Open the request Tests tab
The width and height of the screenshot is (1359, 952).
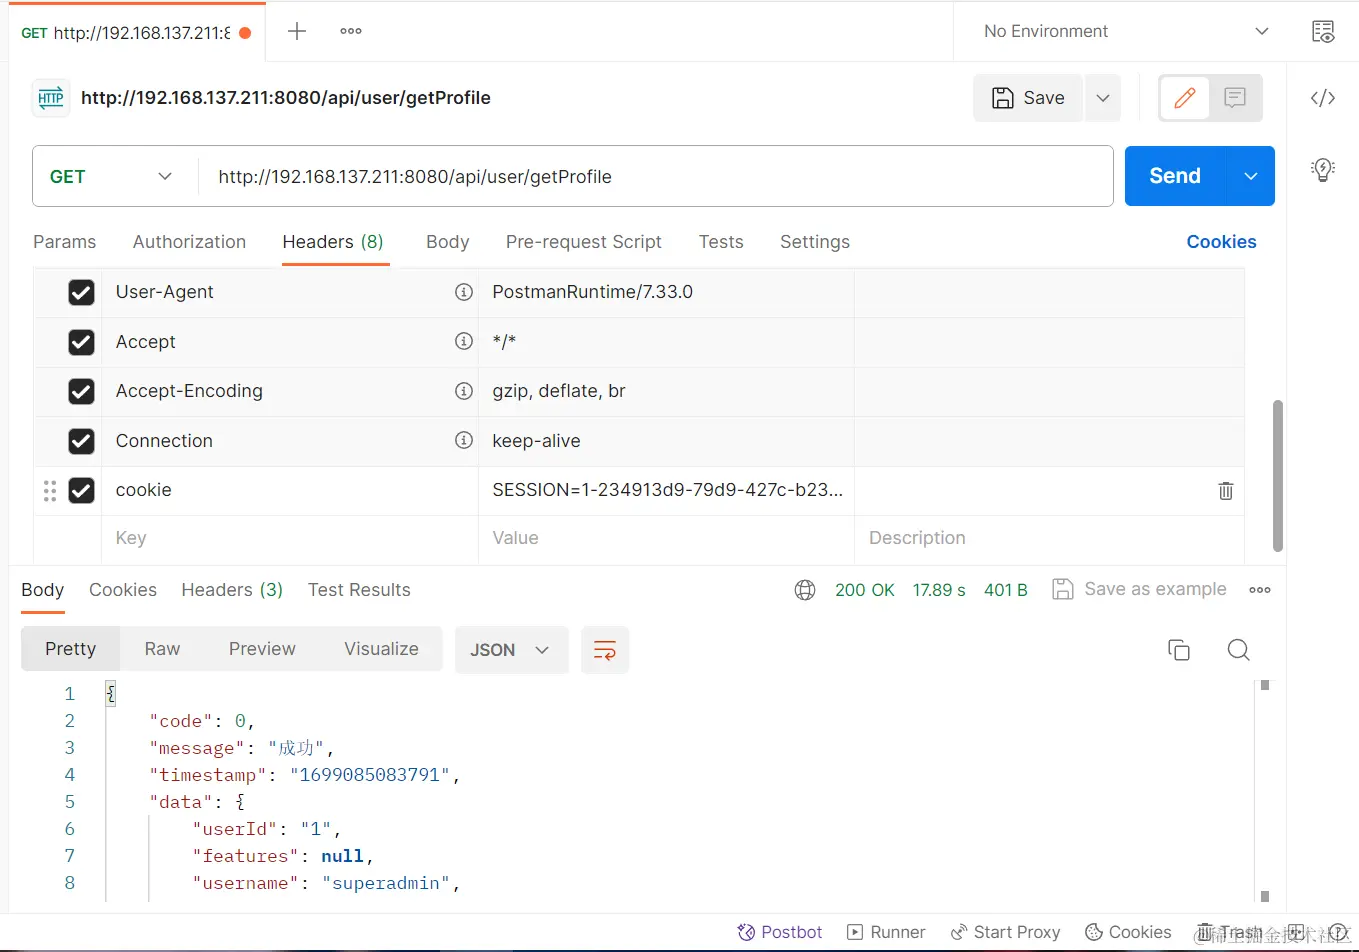pos(721,242)
